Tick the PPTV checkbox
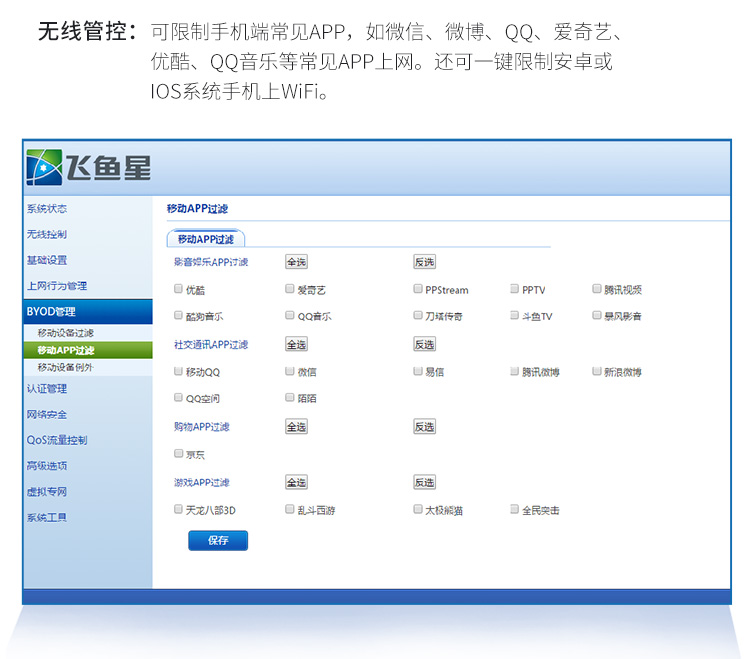Screen dimensions: 750x659 point(515,288)
